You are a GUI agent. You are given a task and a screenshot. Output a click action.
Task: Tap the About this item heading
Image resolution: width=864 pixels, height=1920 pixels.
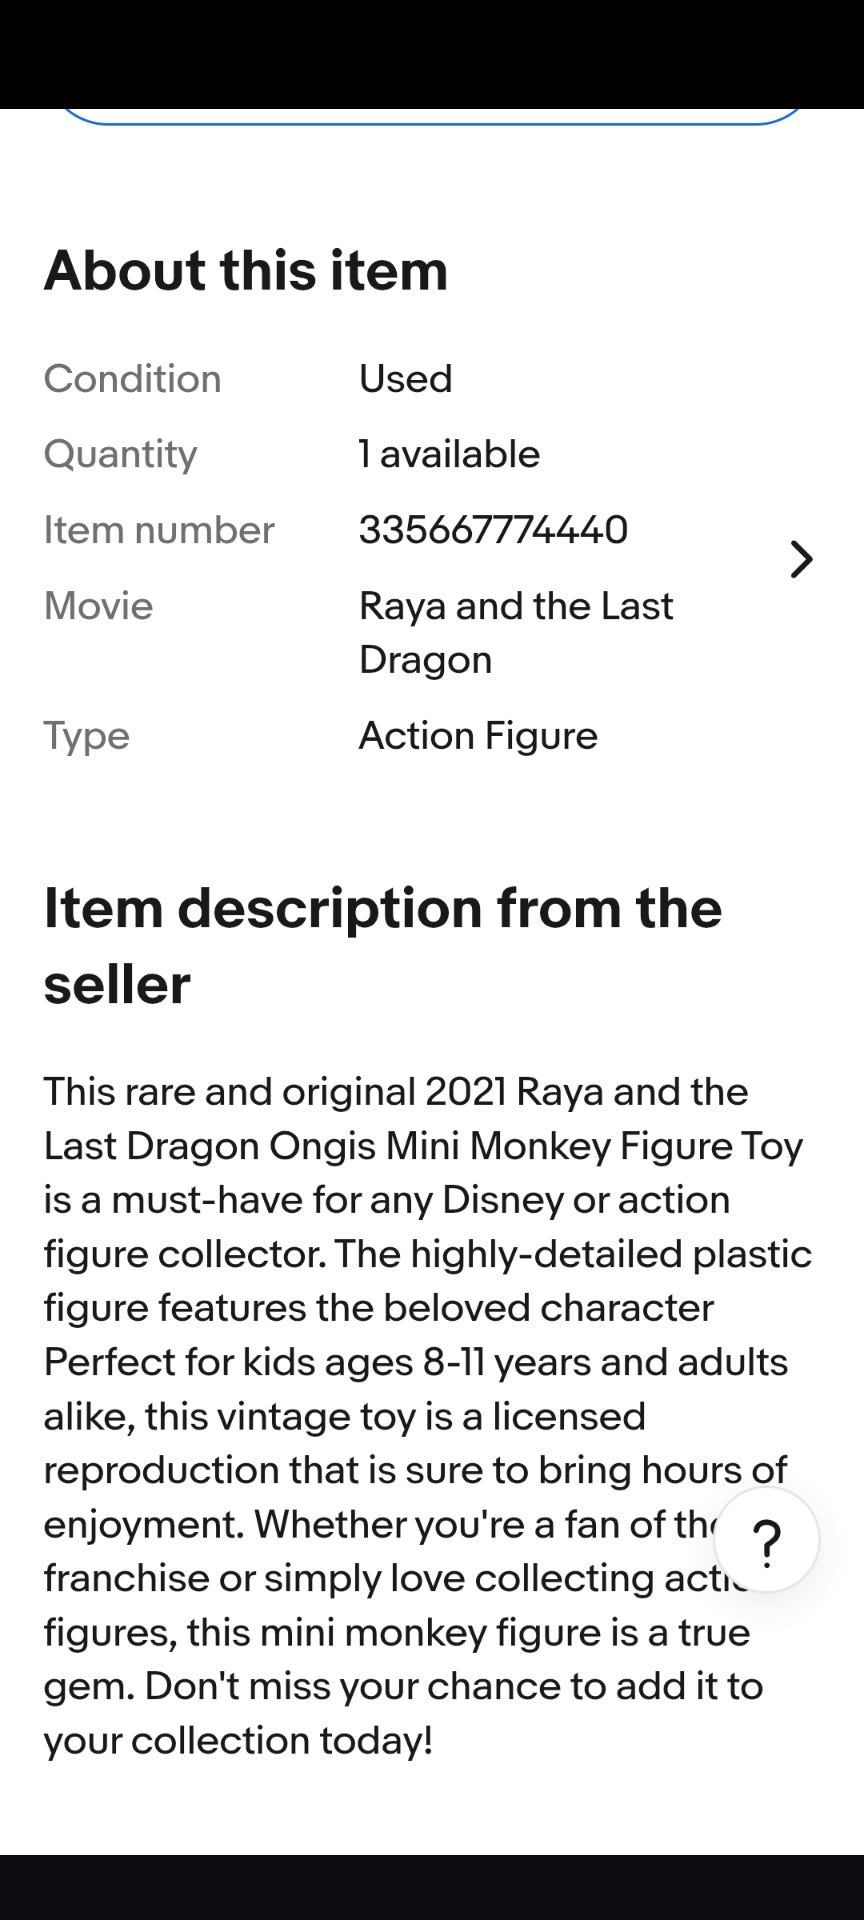[x=246, y=270]
